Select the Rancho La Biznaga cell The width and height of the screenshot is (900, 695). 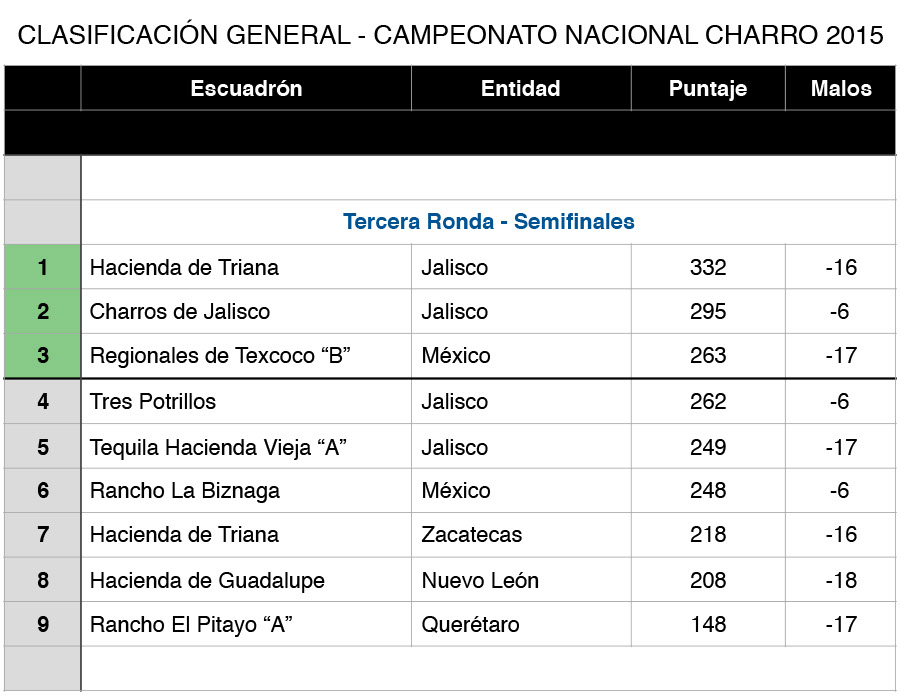[x=185, y=490]
